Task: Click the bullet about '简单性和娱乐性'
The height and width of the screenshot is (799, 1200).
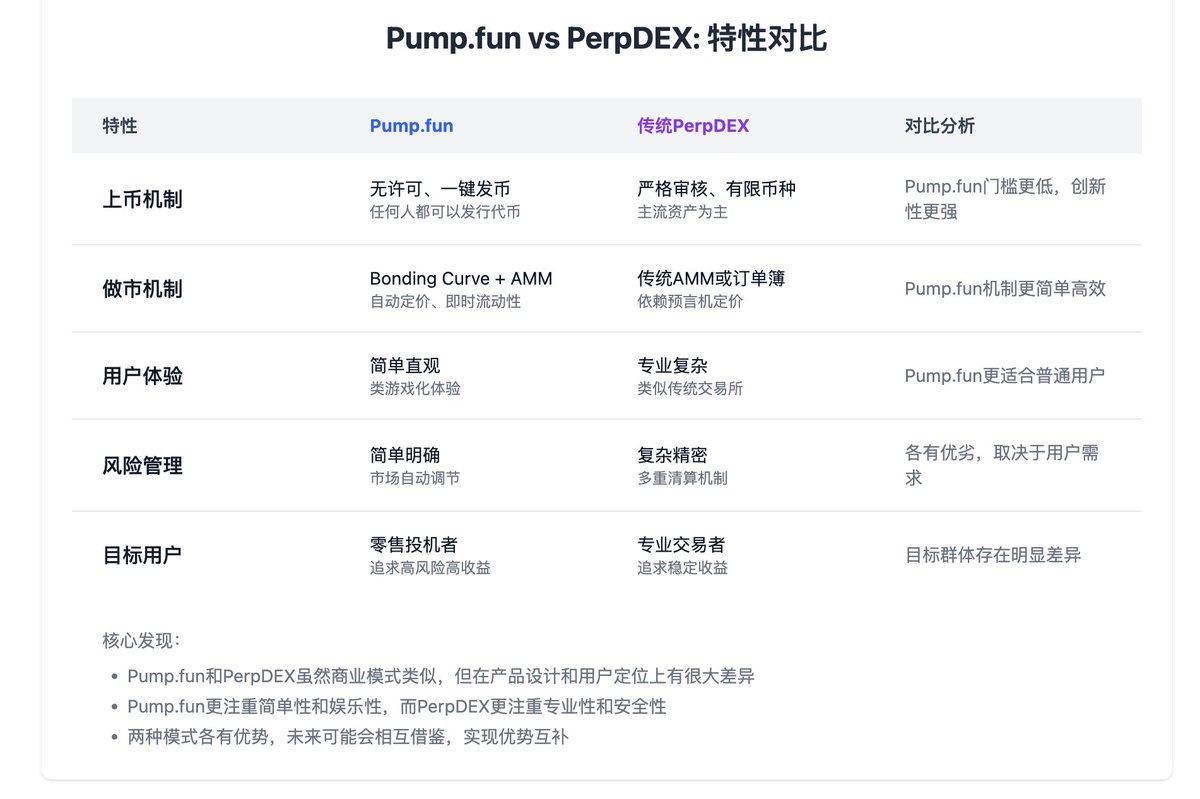Action: point(397,706)
